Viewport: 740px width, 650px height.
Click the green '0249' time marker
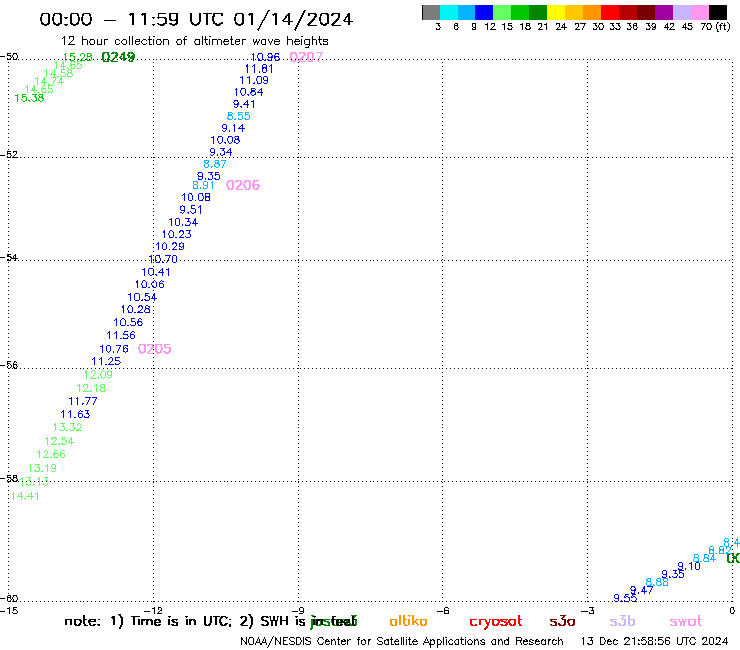(118, 57)
